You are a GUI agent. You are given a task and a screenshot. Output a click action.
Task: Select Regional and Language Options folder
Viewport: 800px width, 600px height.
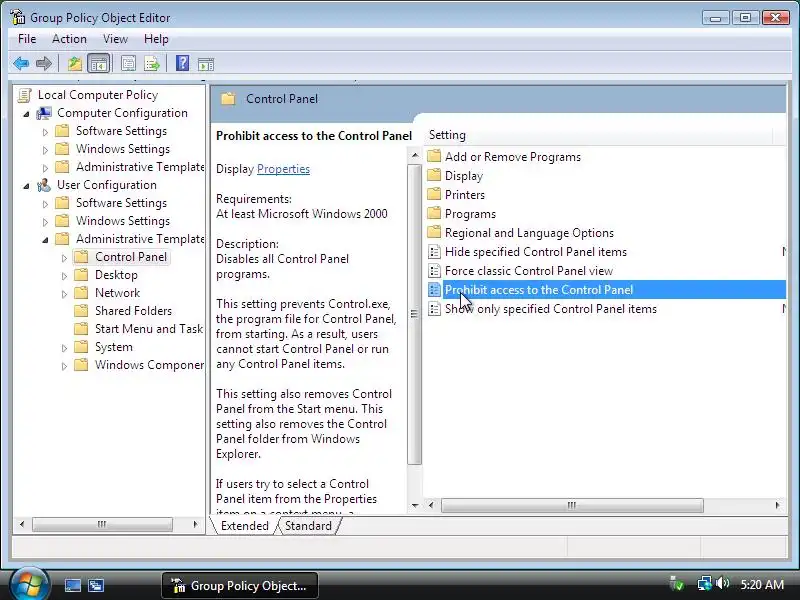pos(529,233)
